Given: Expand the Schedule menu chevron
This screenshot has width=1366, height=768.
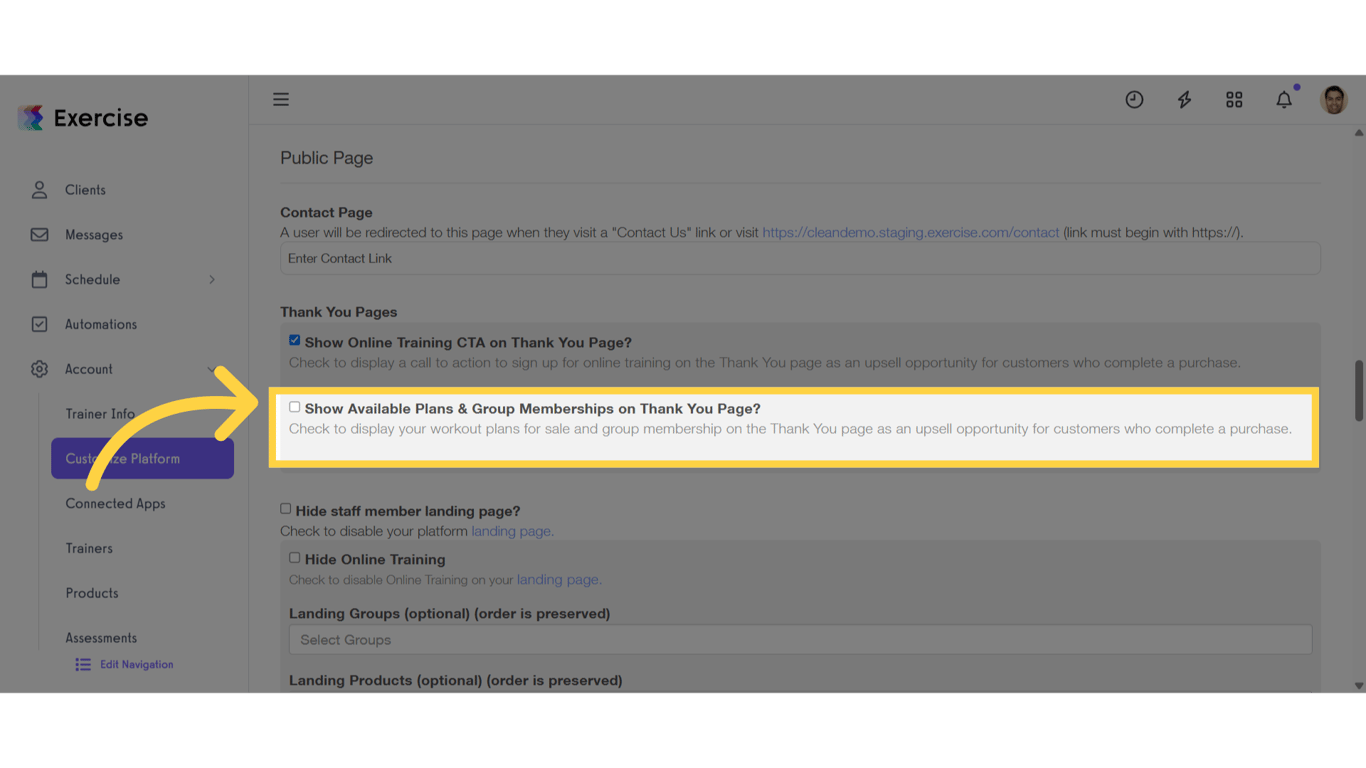Looking at the screenshot, I should click(x=212, y=280).
